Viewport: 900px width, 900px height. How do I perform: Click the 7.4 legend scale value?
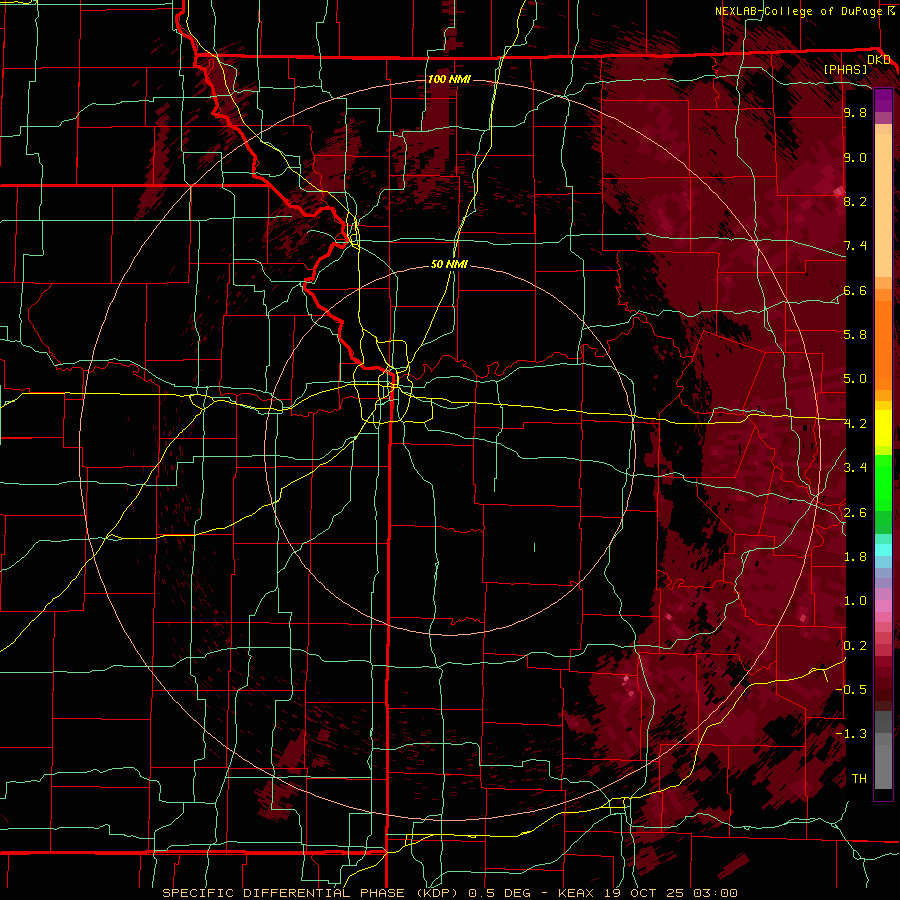tap(855, 246)
